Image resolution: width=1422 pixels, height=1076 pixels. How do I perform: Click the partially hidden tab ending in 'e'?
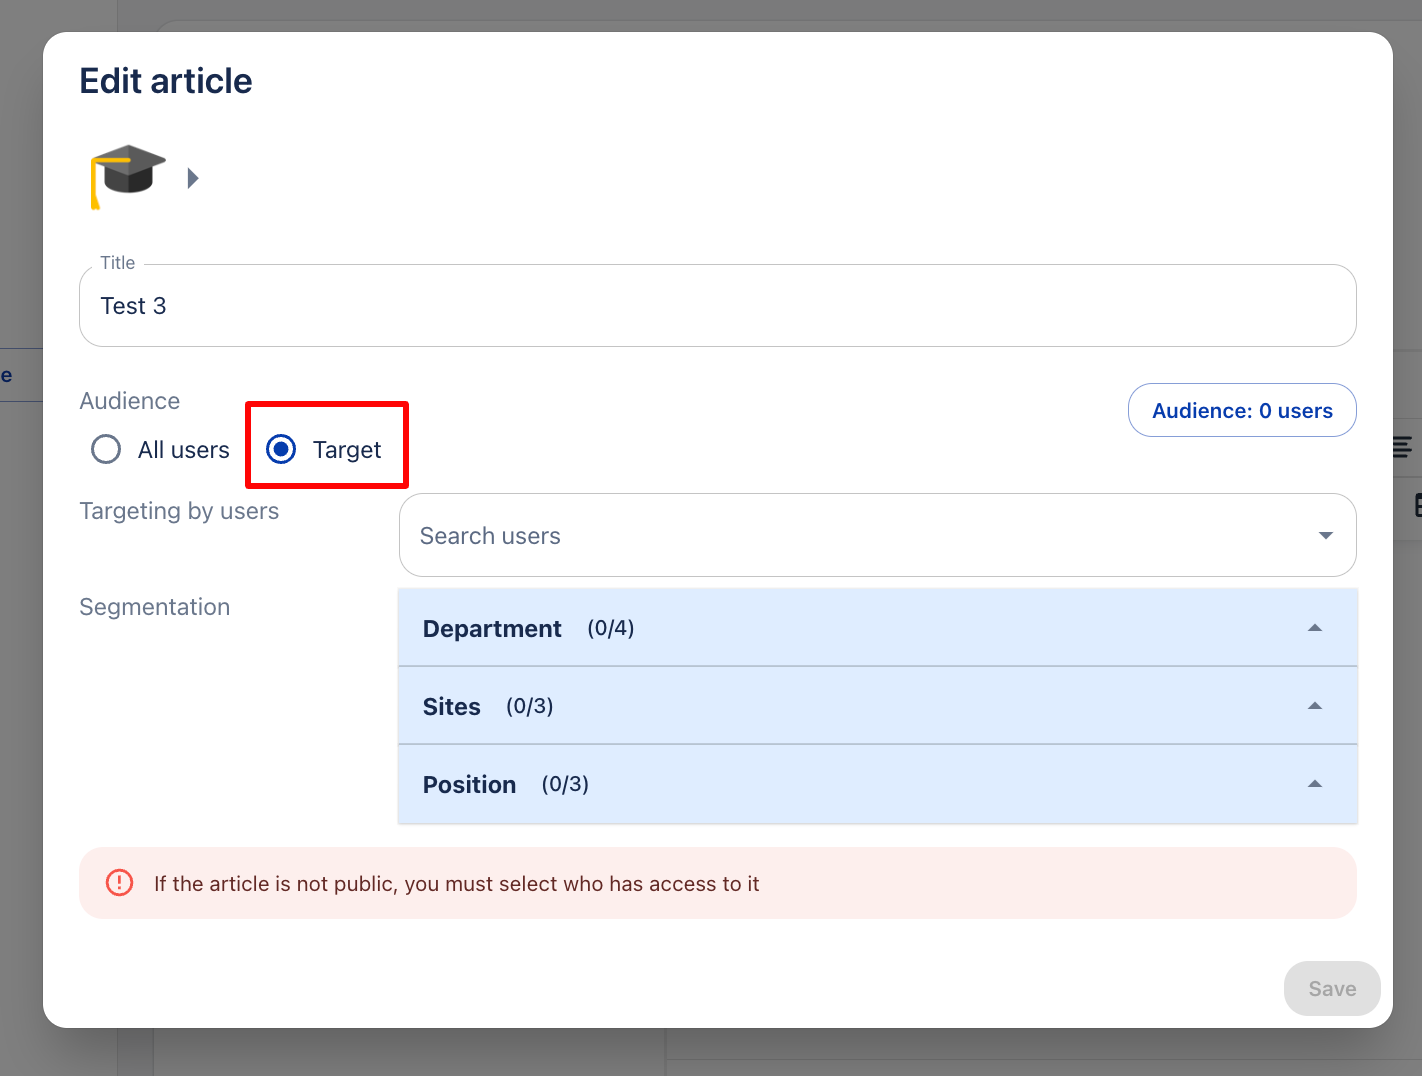[x=8, y=376]
